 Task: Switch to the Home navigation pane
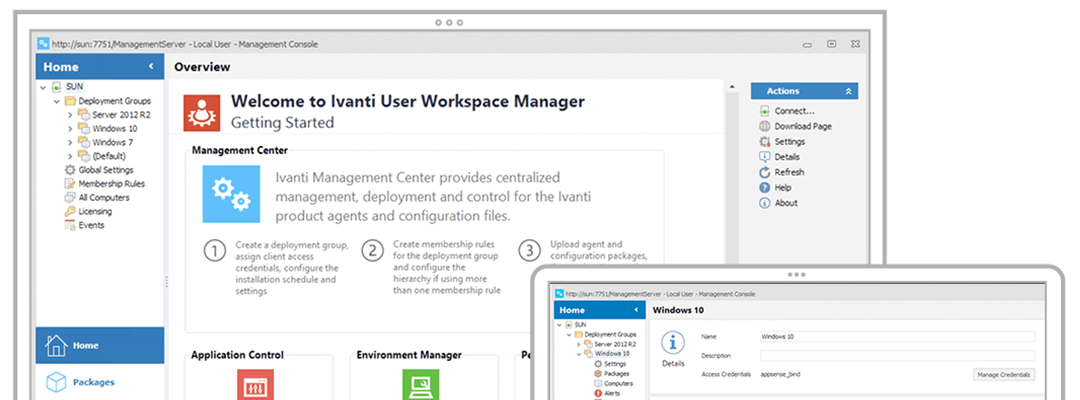click(100, 346)
